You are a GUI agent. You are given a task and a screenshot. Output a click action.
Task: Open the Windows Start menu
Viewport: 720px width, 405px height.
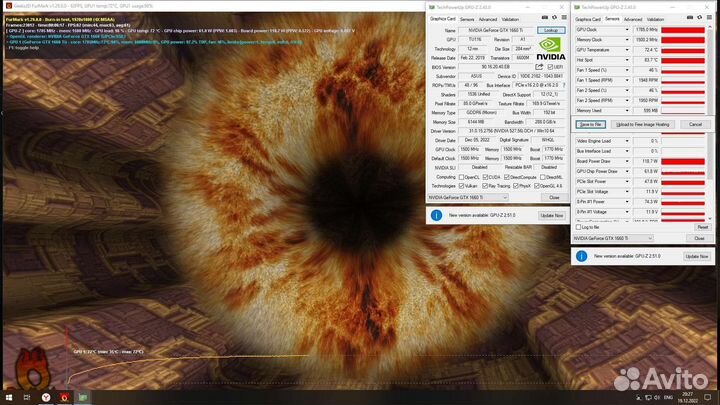[8, 397]
